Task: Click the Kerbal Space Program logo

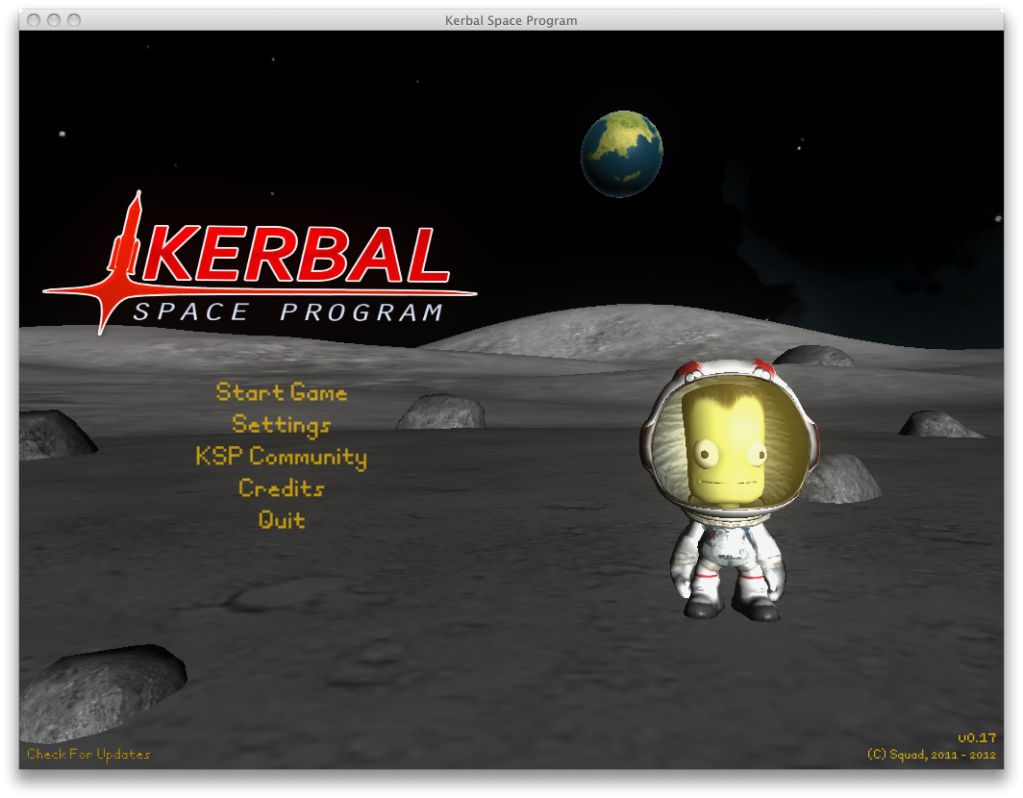Action: click(260, 263)
